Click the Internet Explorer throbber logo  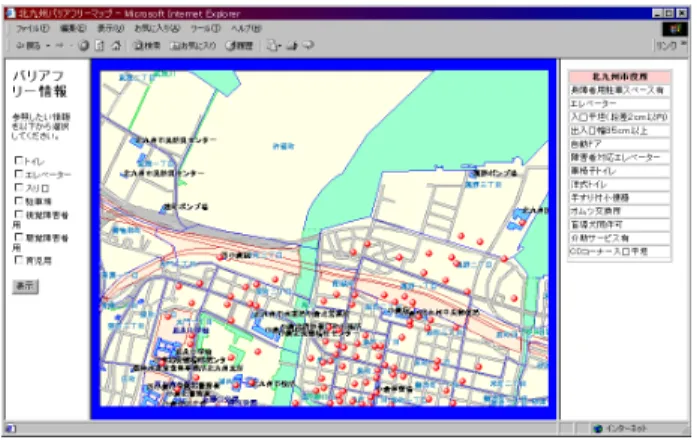pyautogui.click(x=674, y=29)
